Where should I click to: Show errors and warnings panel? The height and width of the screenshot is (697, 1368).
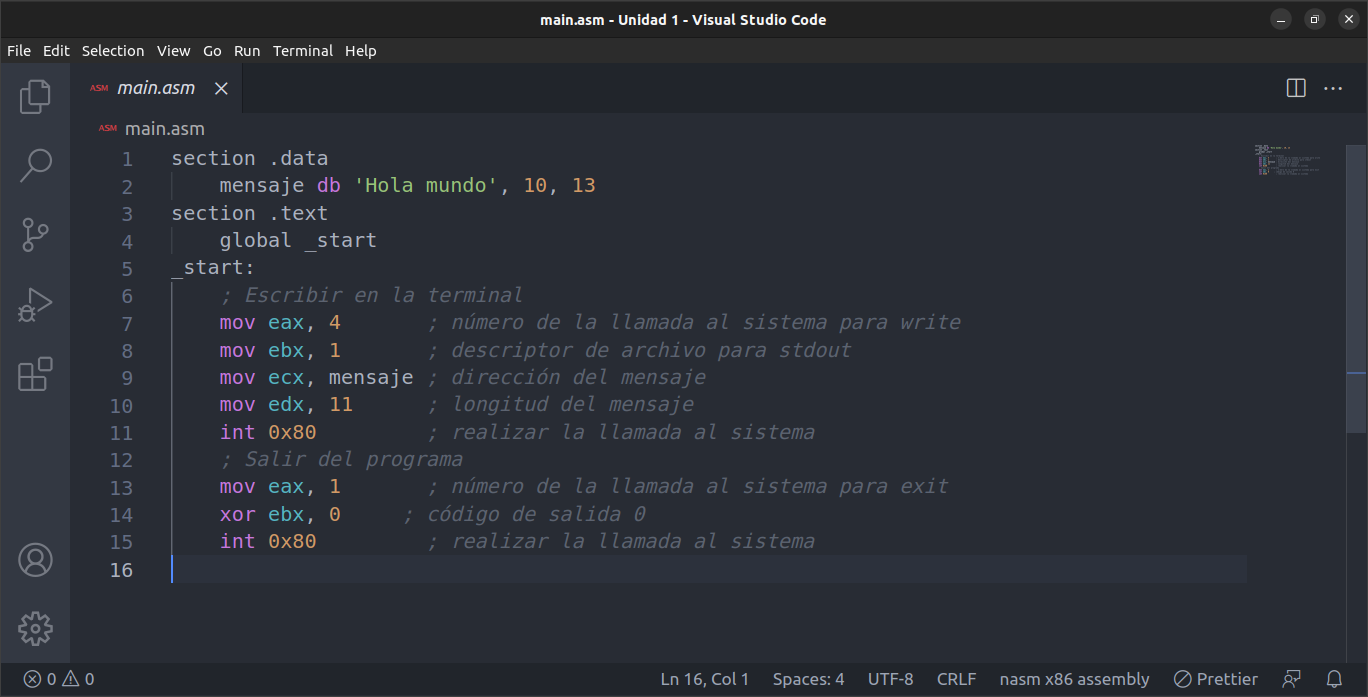click(x=55, y=678)
